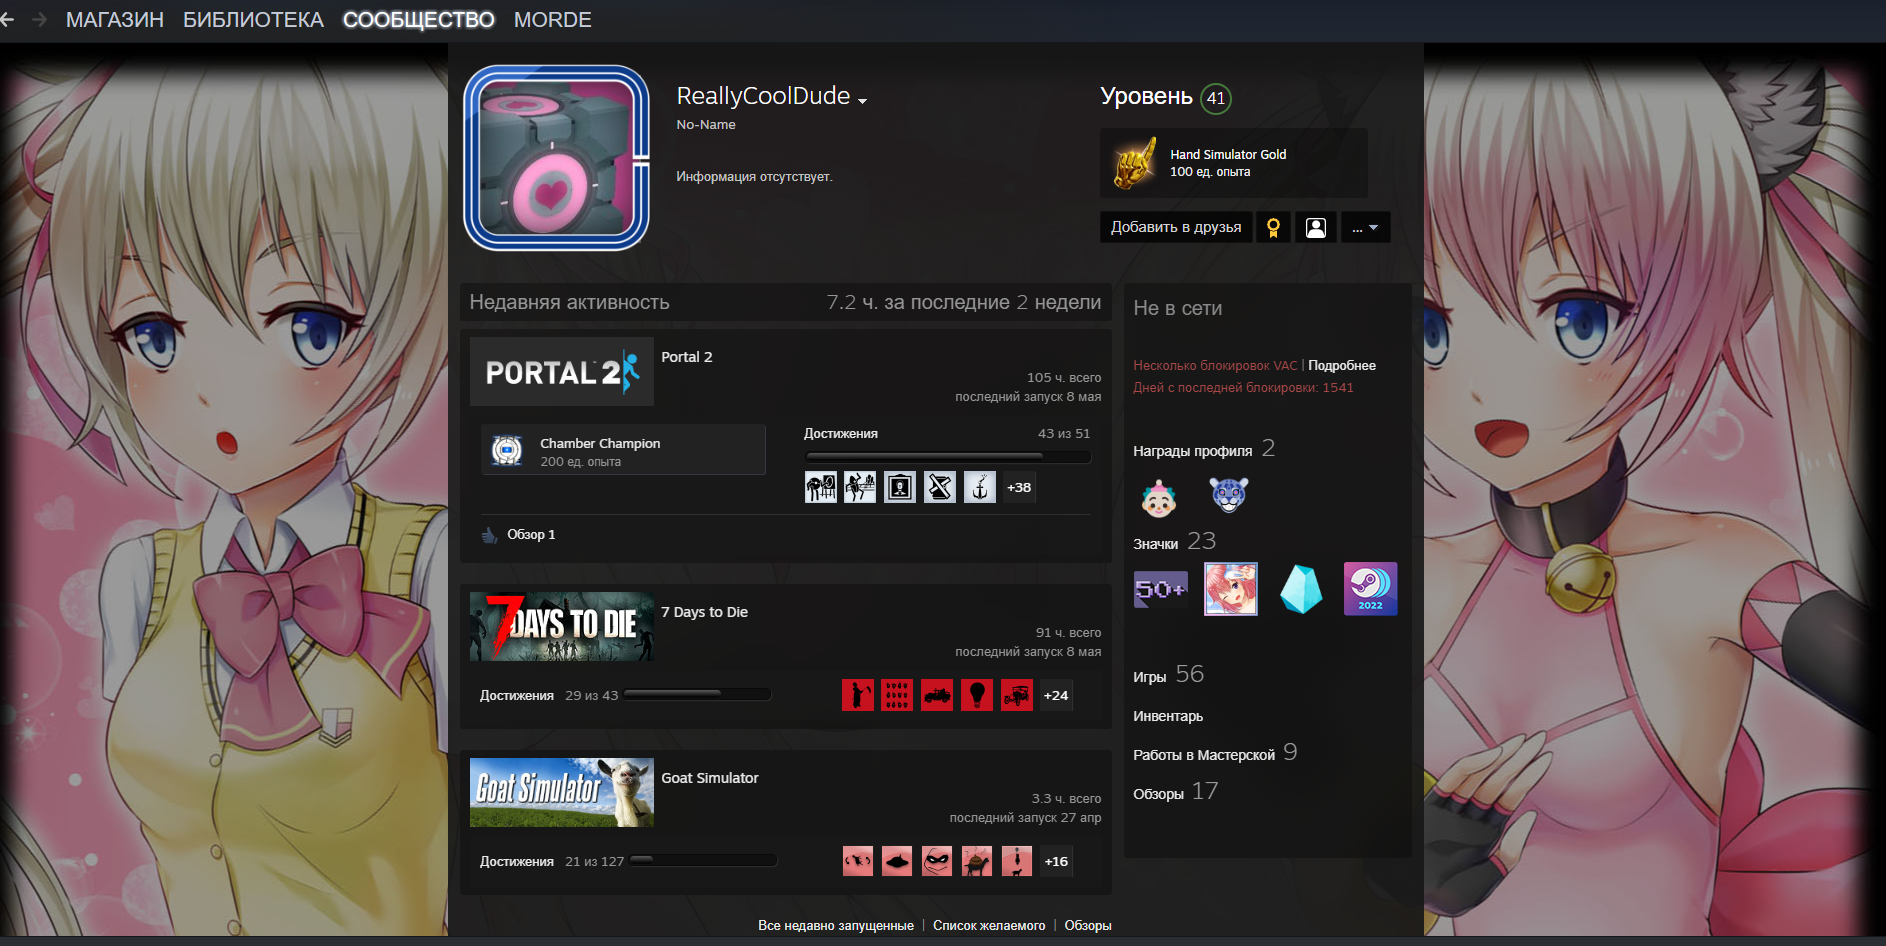View second Portal 2 achievement icon

[860, 487]
